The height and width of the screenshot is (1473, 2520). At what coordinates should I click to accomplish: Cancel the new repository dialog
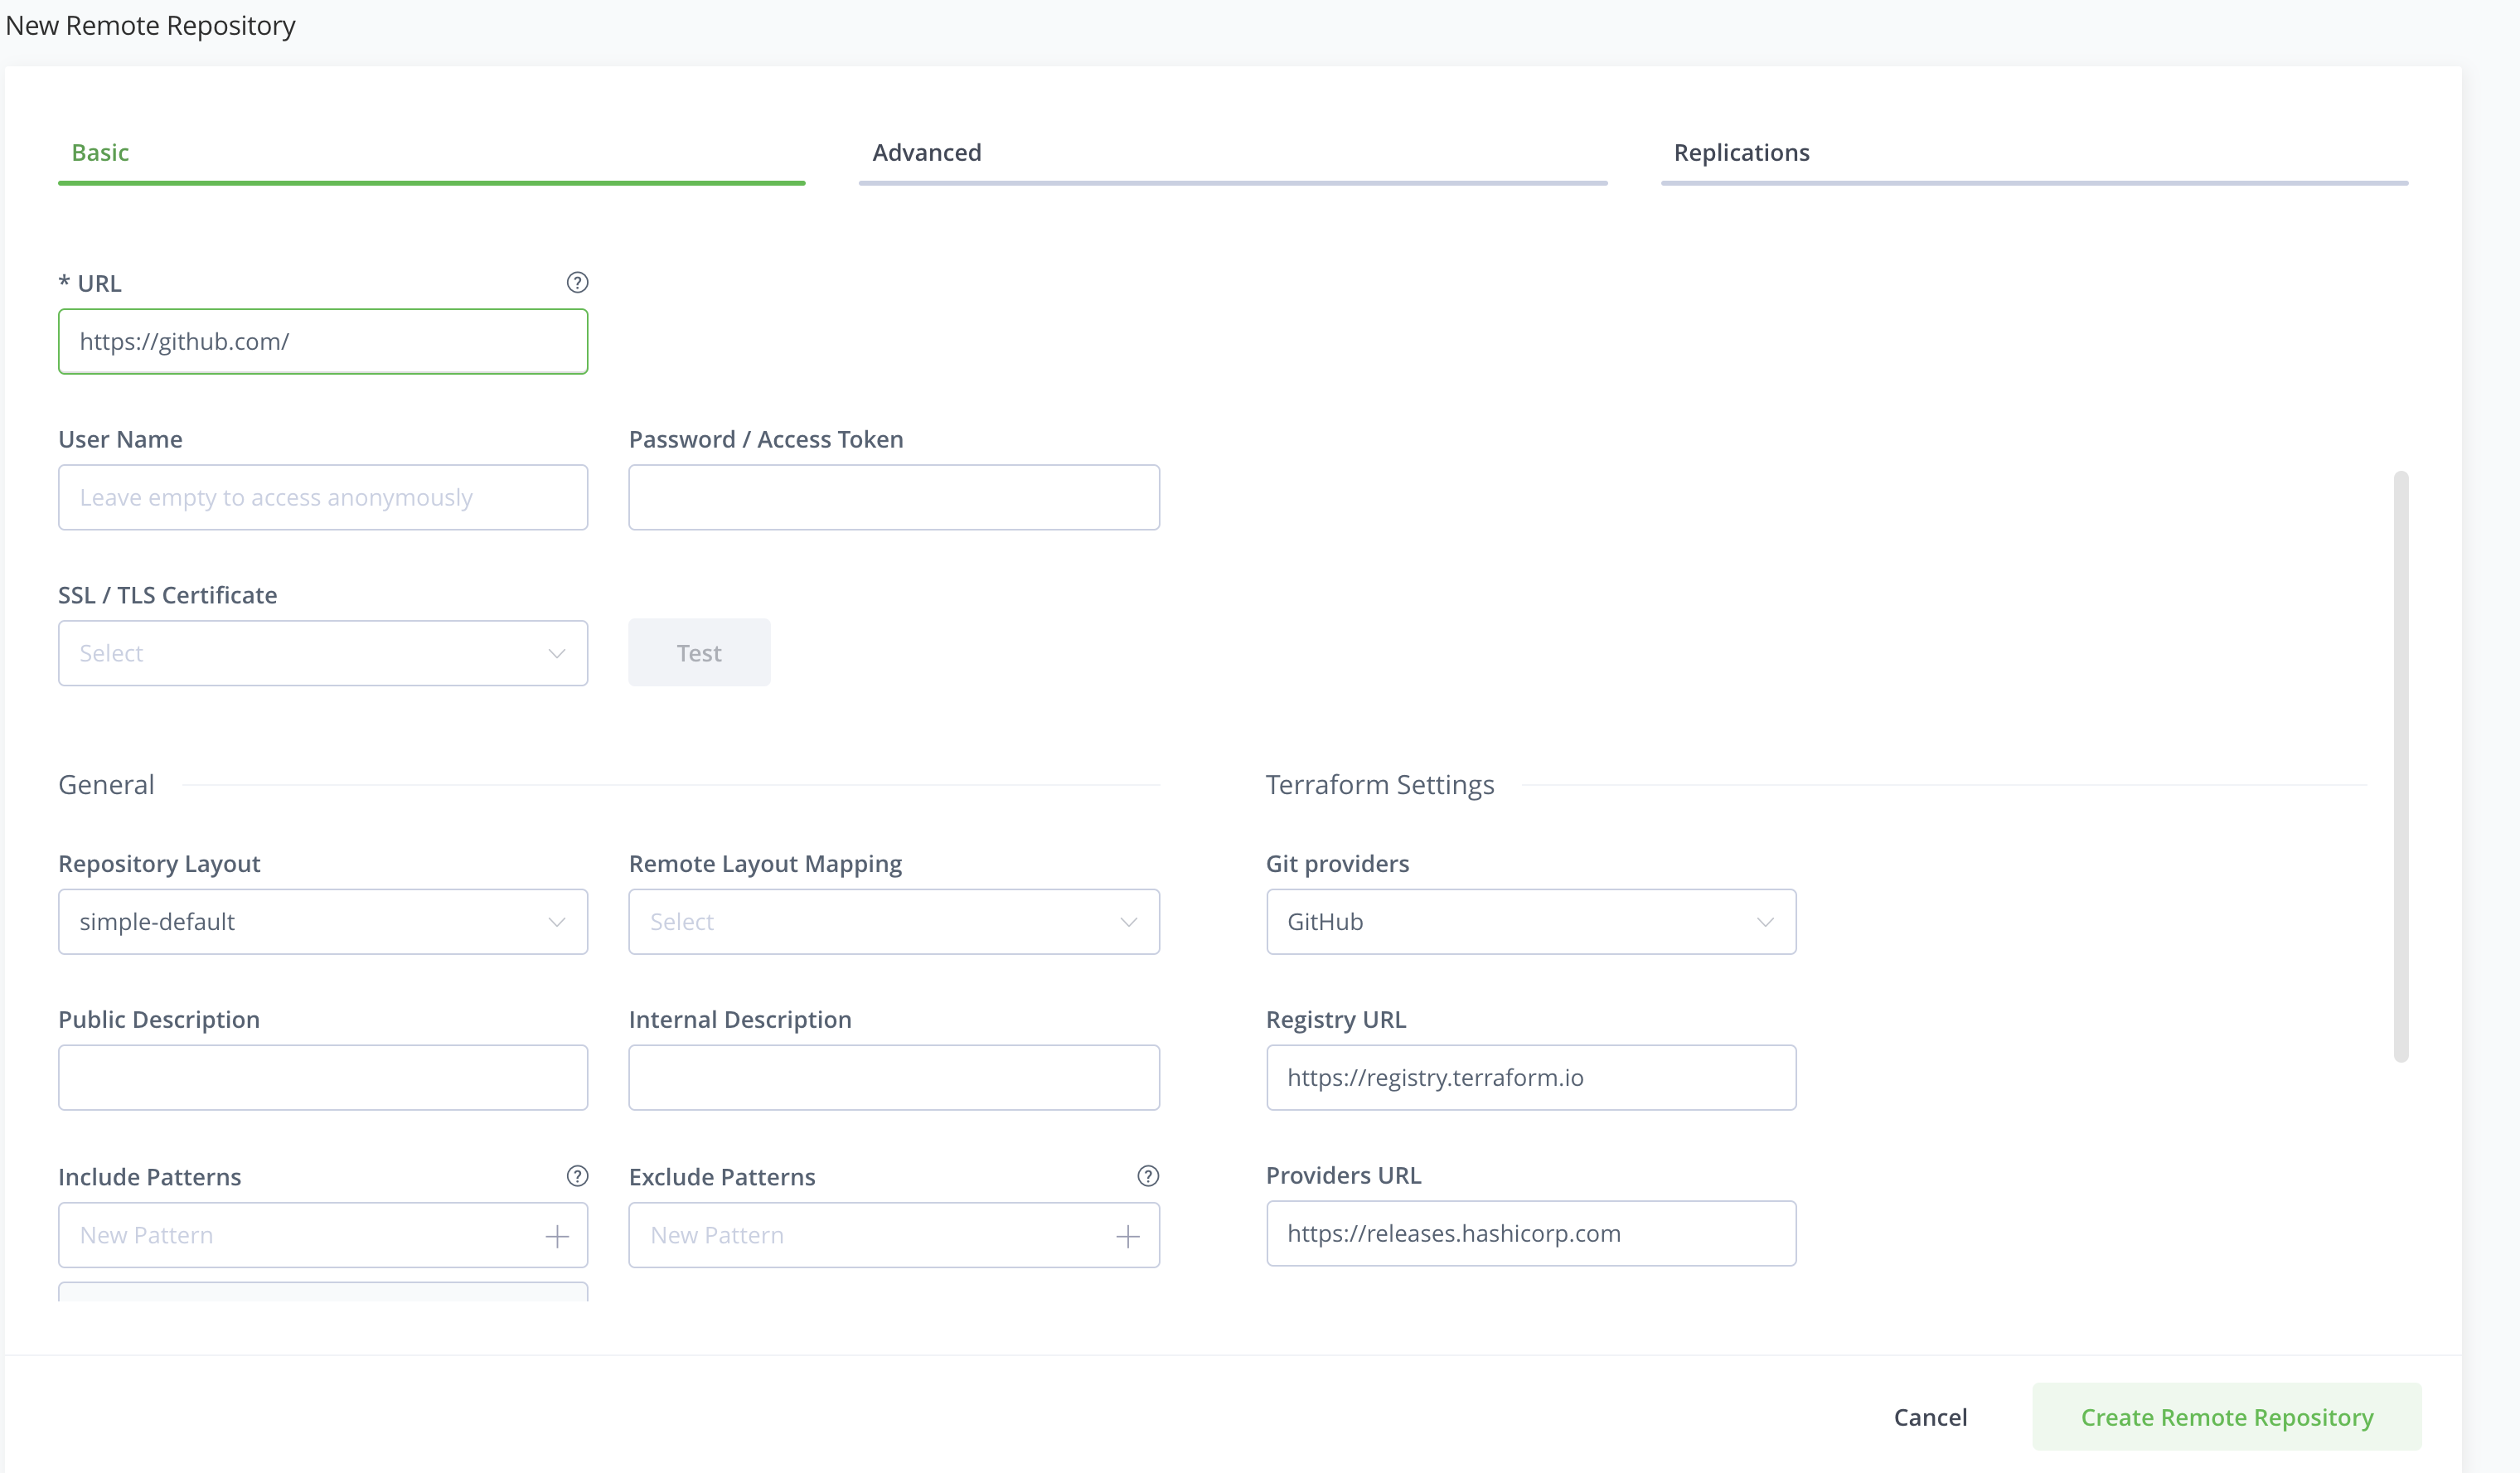(1929, 1417)
